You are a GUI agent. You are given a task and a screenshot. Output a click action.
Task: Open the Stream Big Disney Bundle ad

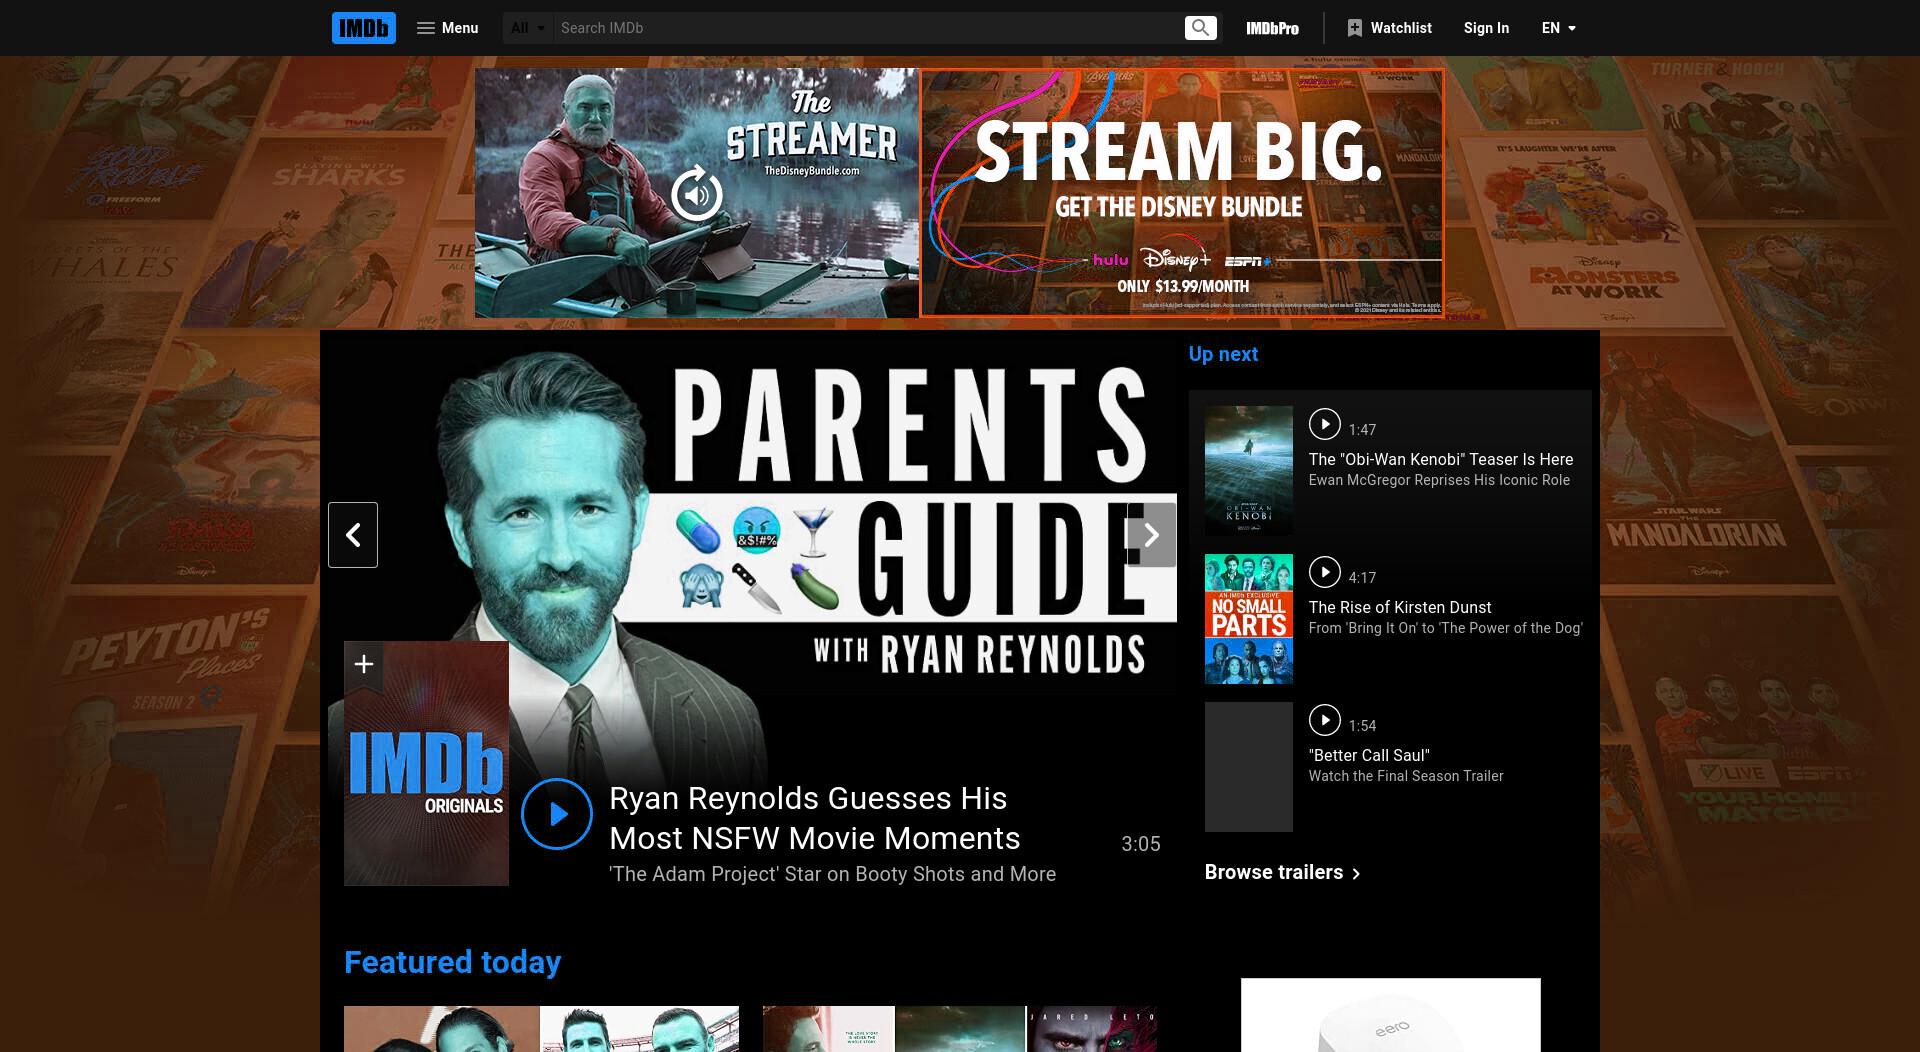(1182, 193)
